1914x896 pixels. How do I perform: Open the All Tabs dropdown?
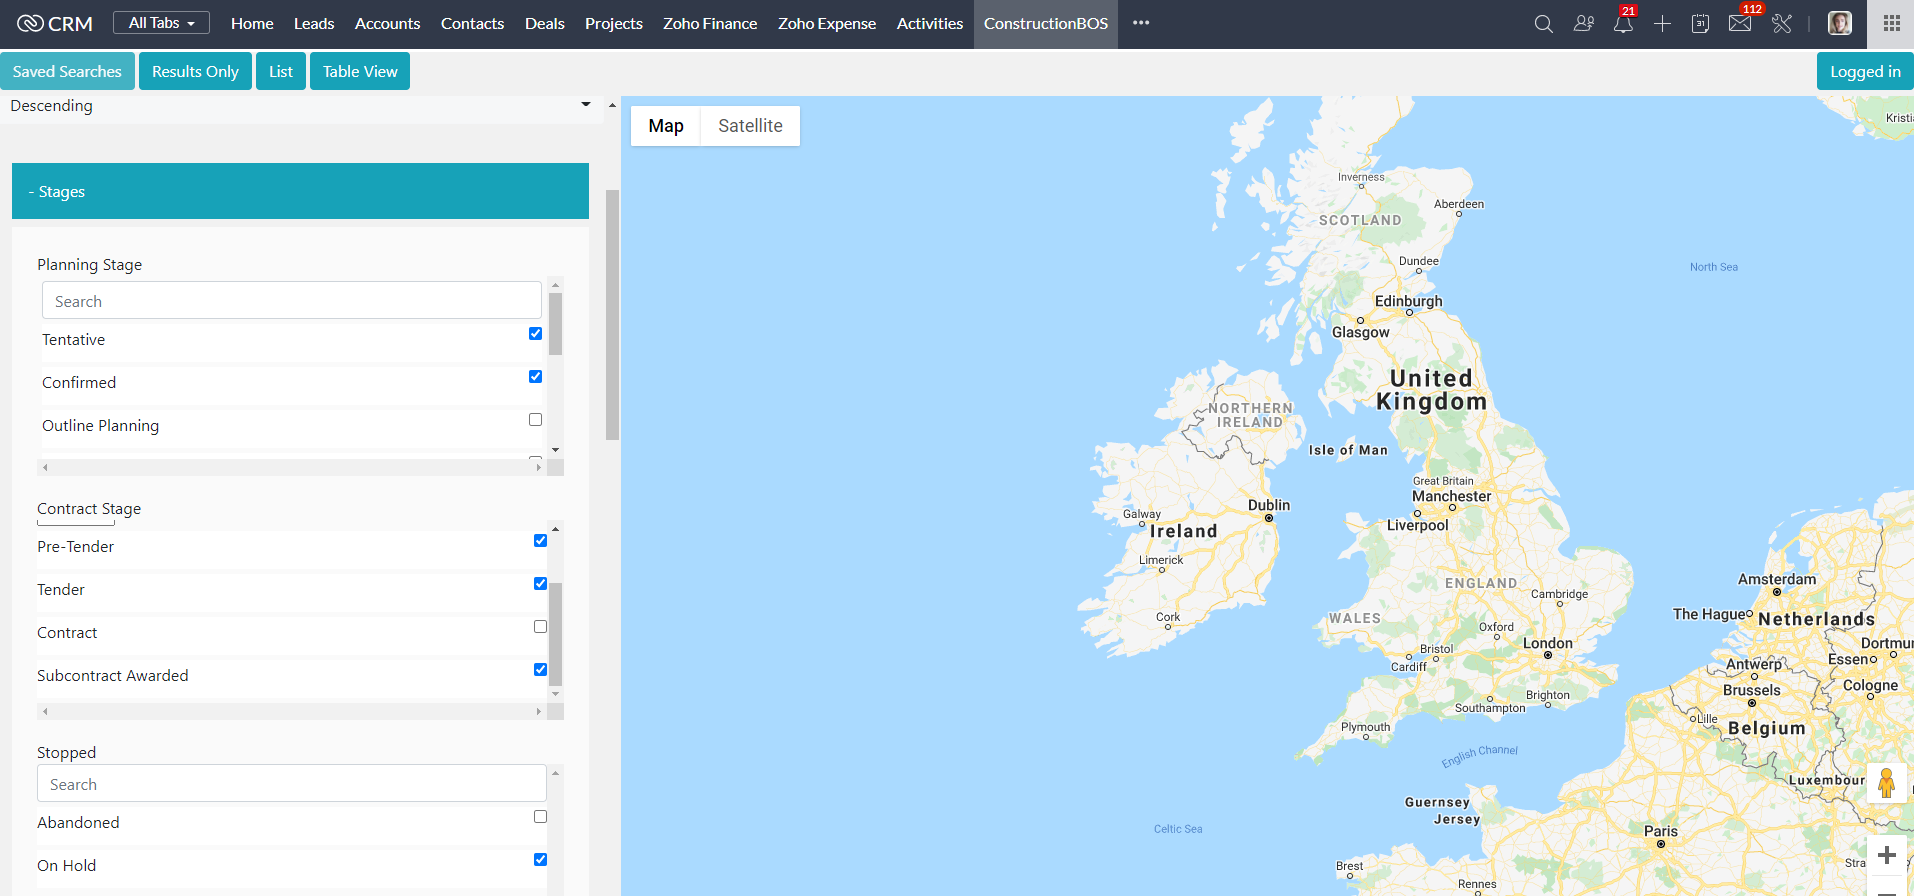pos(161,23)
